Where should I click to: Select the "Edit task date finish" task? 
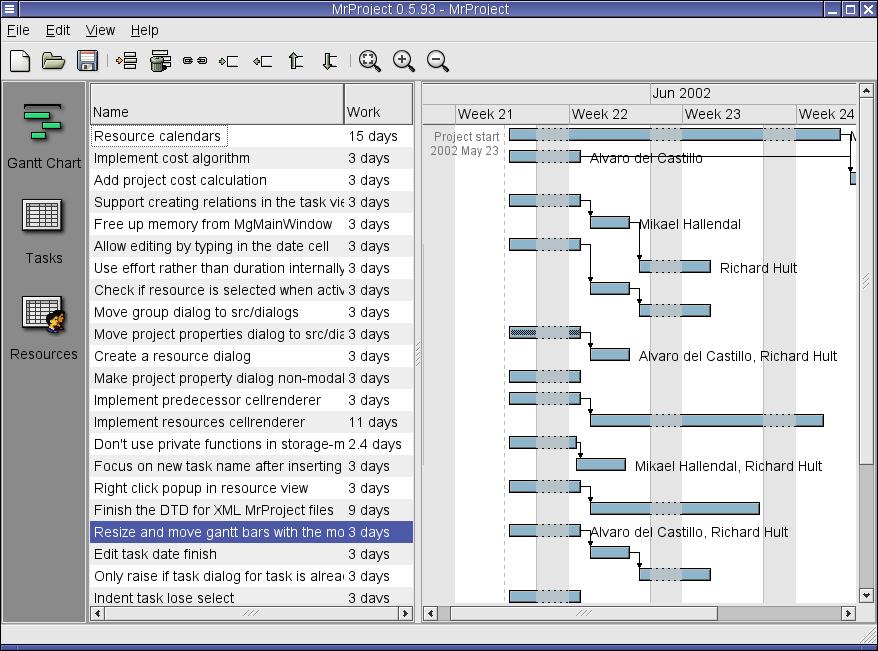(251, 554)
